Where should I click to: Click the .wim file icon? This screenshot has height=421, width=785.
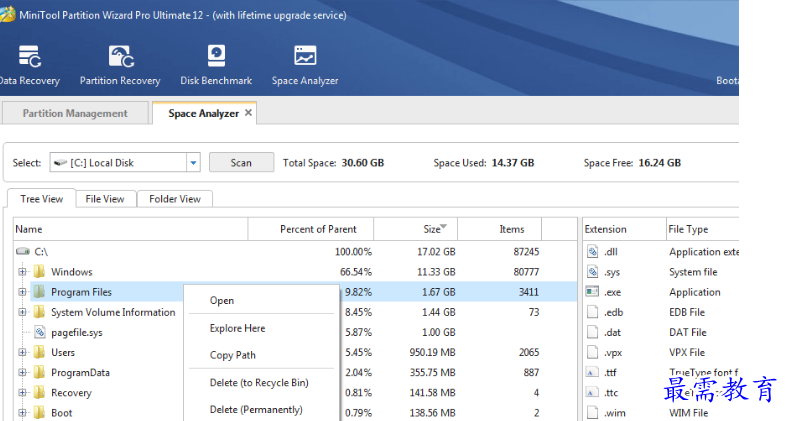[x=593, y=412]
